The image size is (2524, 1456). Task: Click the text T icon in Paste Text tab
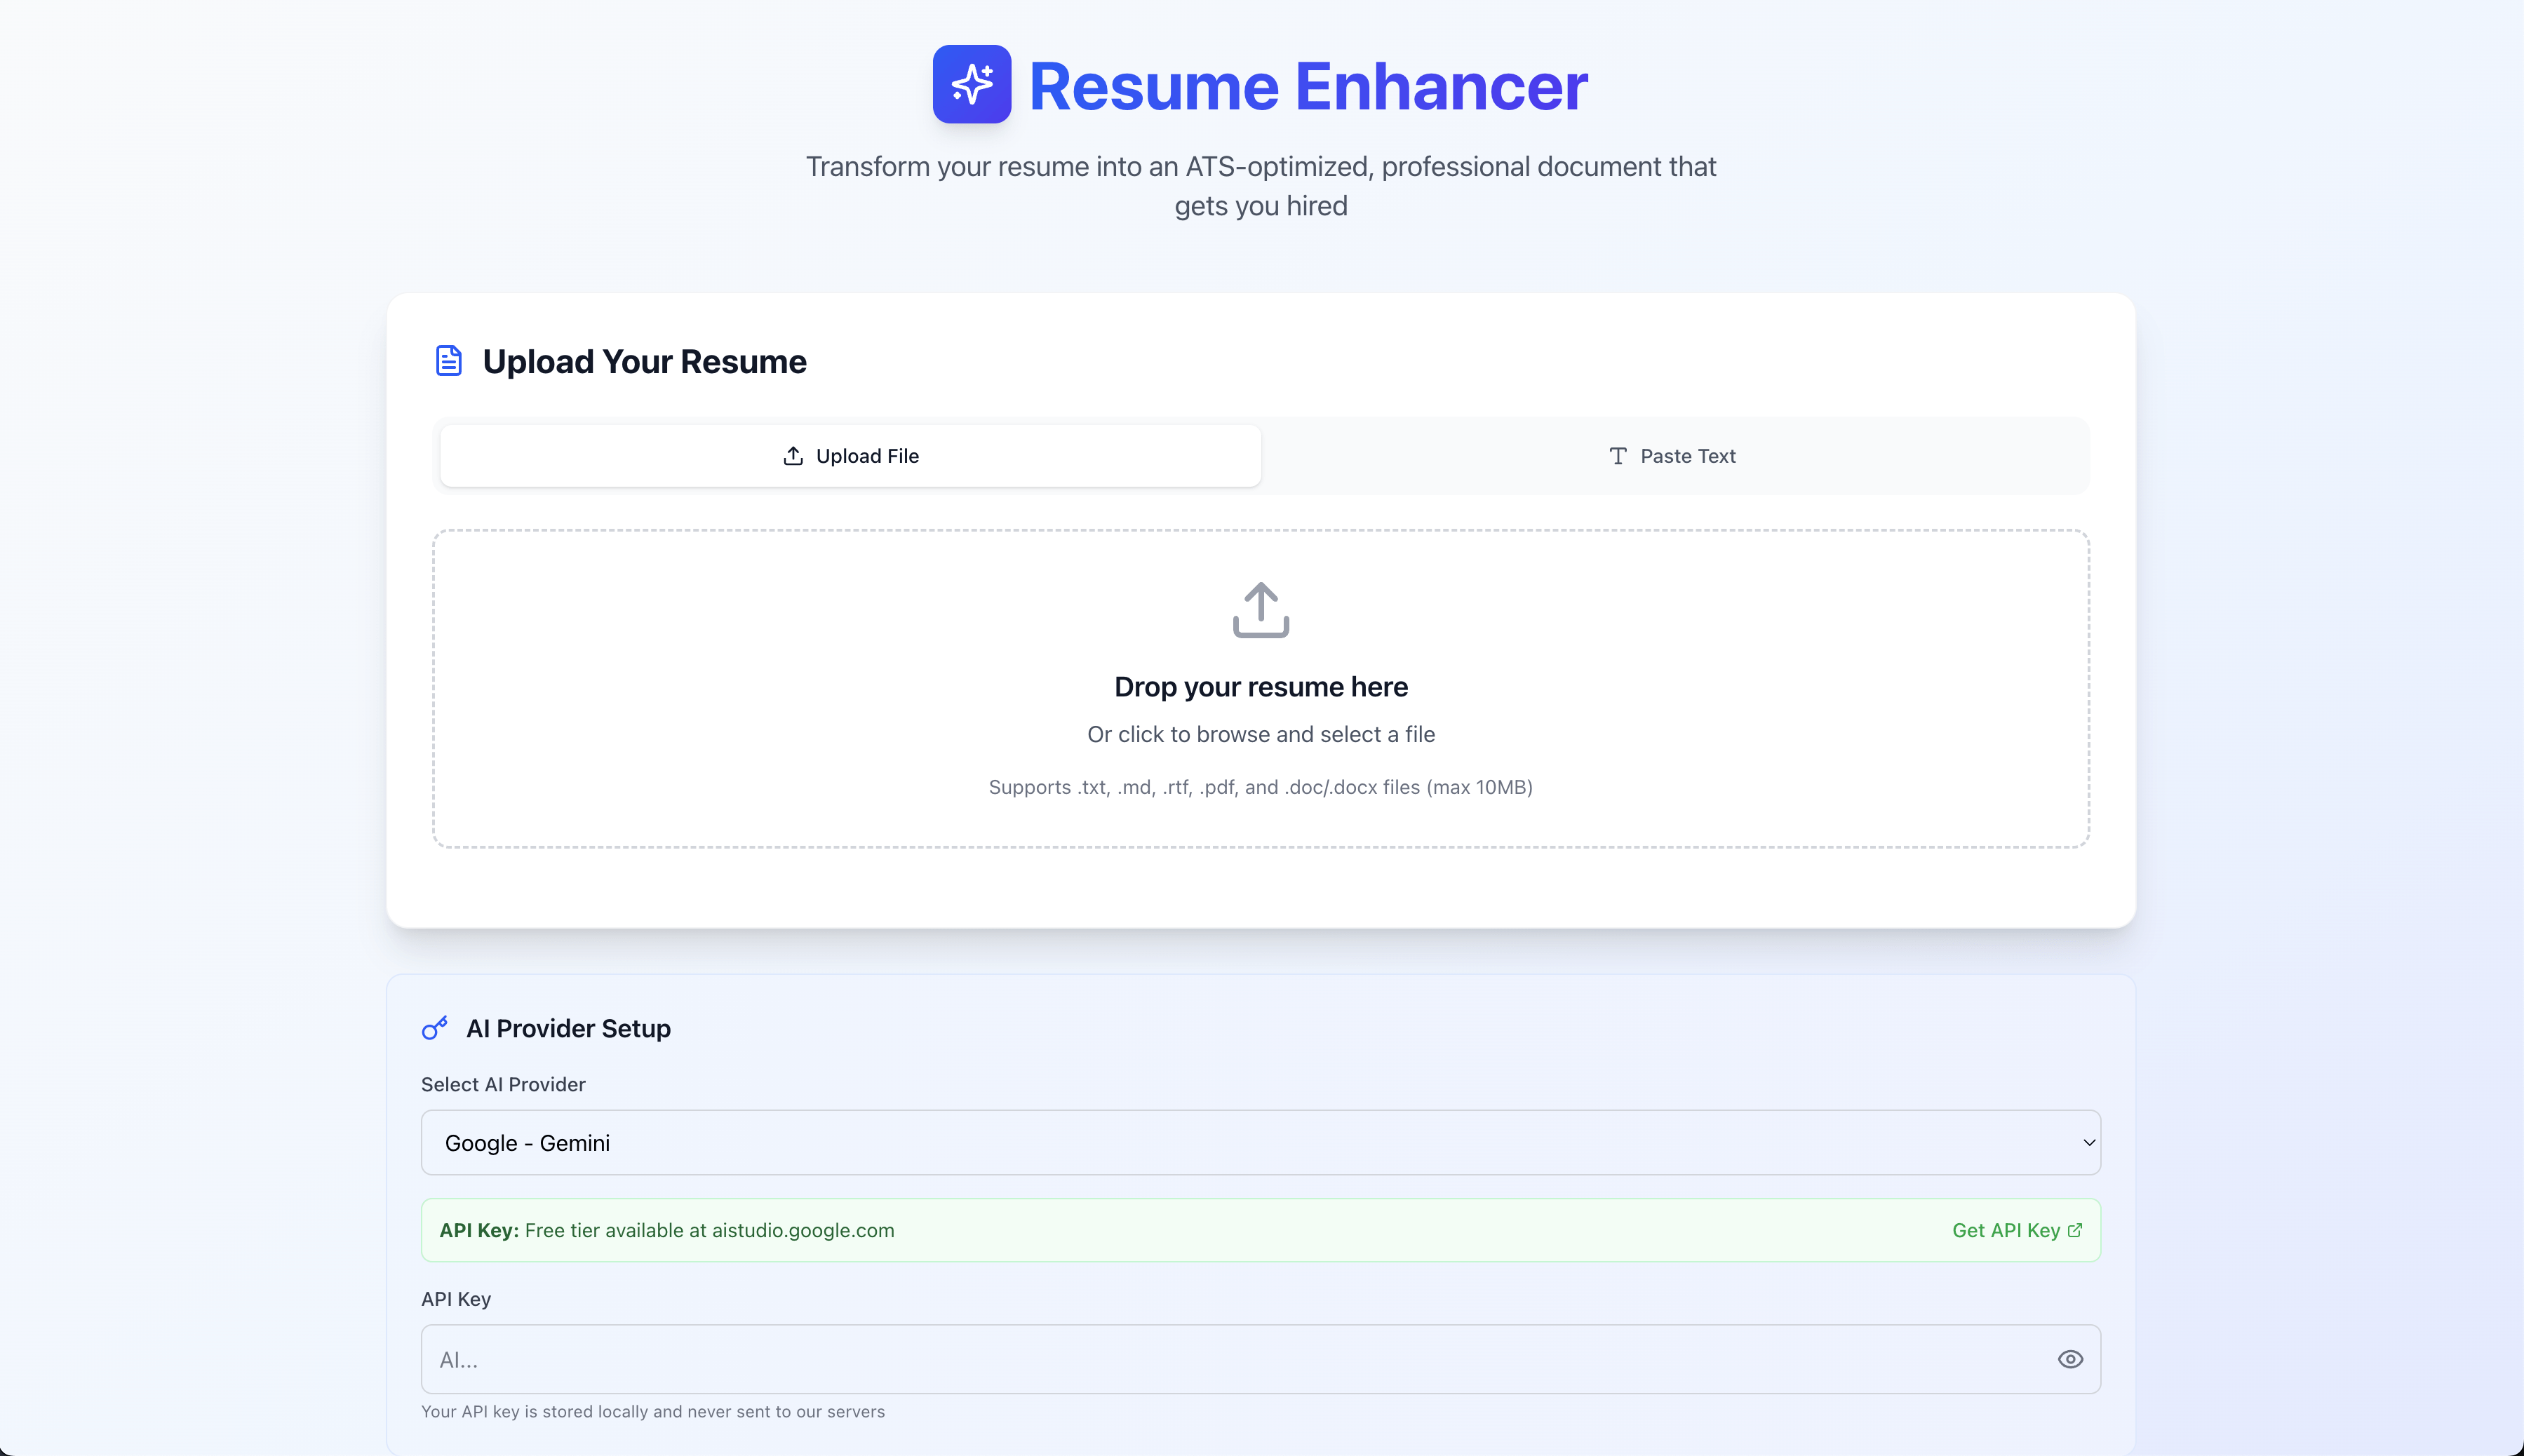click(x=1617, y=456)
